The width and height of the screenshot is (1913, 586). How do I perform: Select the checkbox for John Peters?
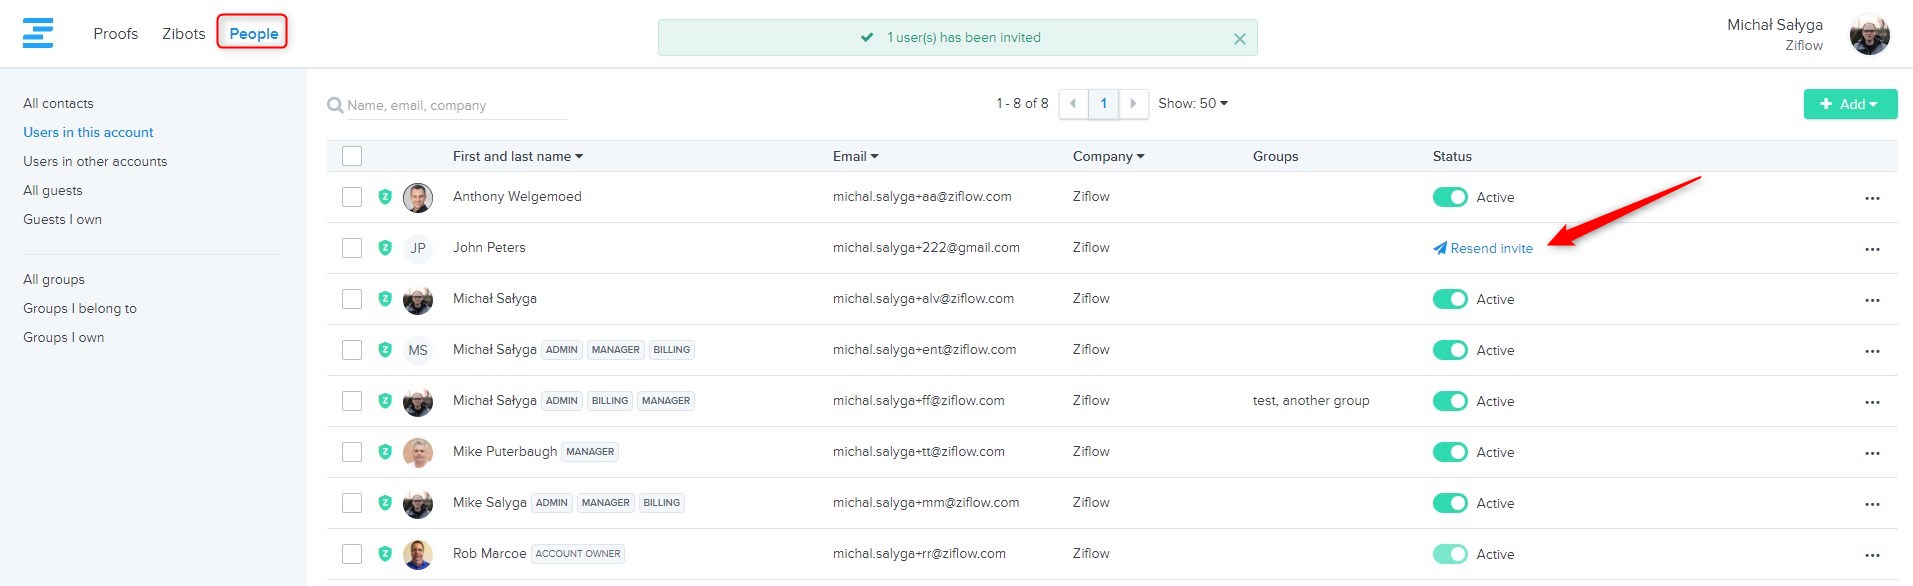point(352,248)
